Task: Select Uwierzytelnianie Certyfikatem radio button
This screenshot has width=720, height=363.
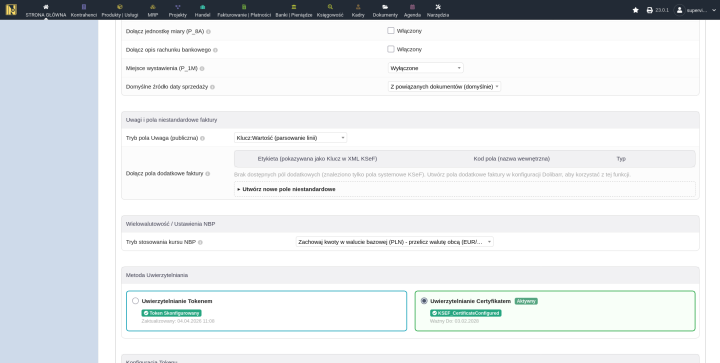Action: (x=424, y=301)
